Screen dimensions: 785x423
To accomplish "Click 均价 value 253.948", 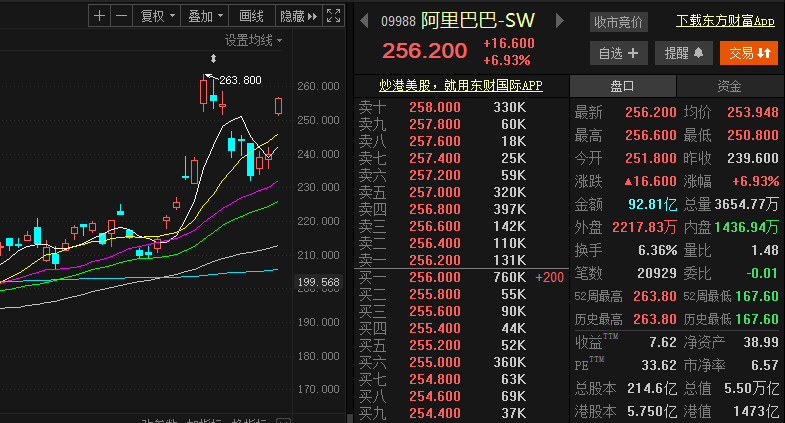I will [x=753, y=112].
